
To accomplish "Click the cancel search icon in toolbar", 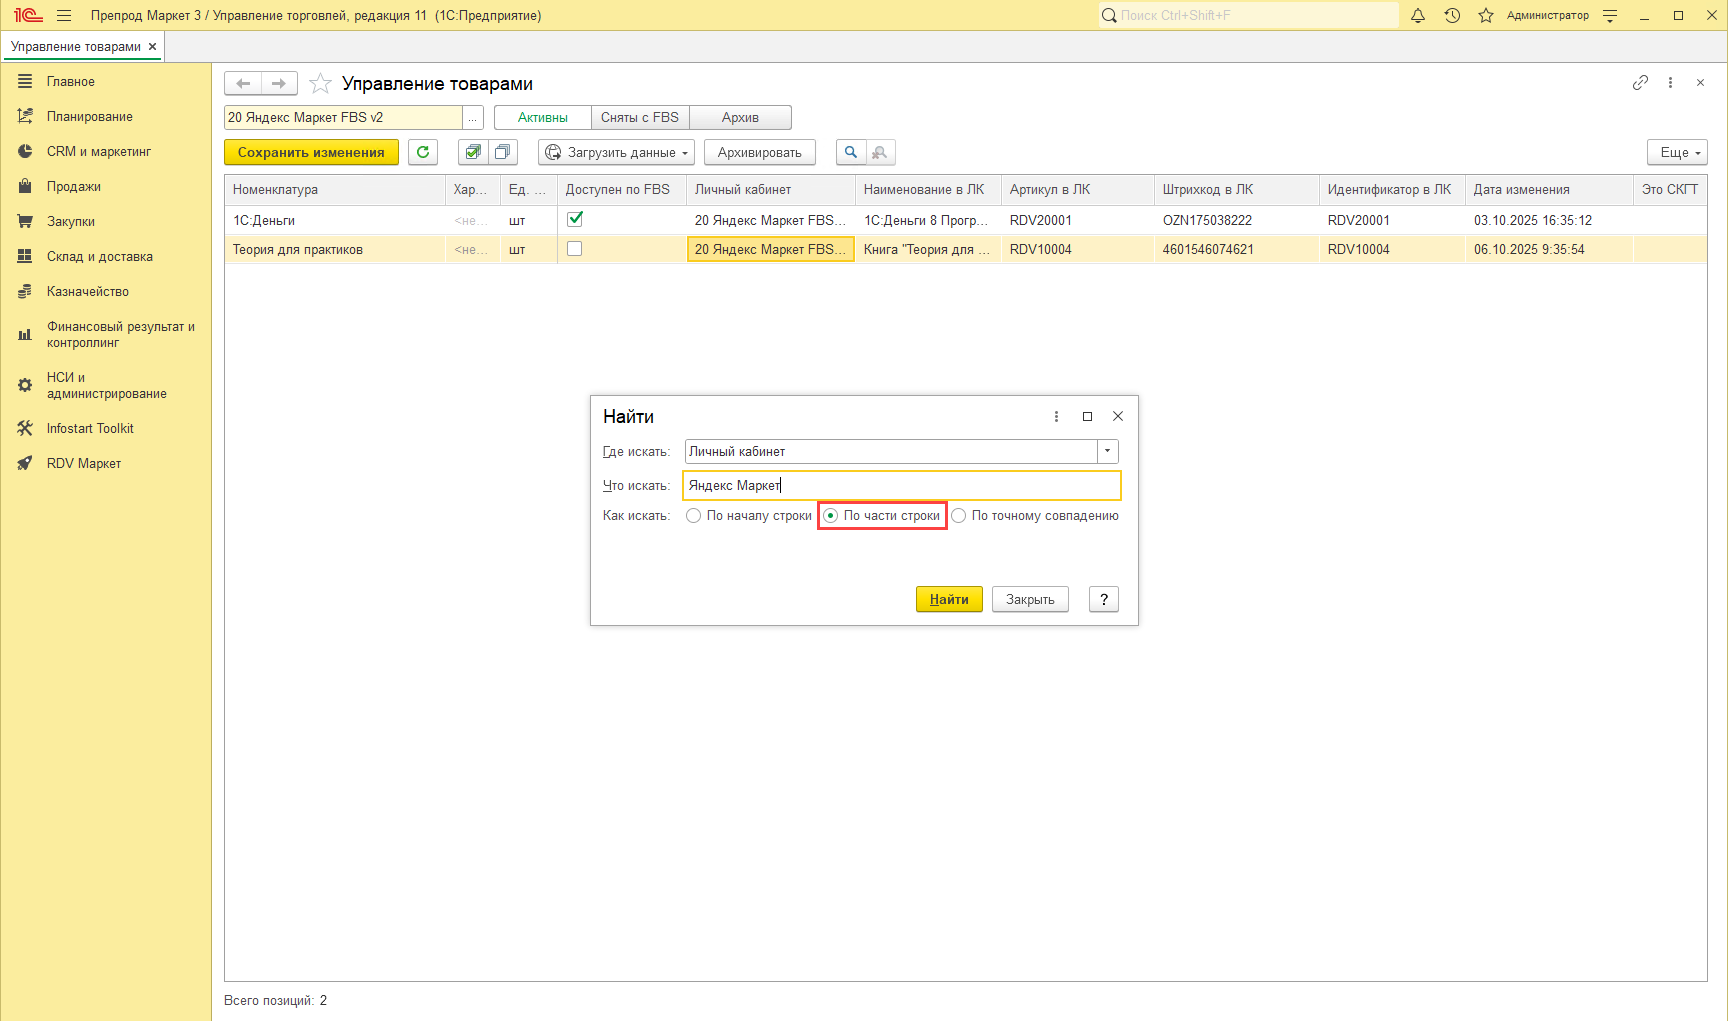I will click(880, 152).
